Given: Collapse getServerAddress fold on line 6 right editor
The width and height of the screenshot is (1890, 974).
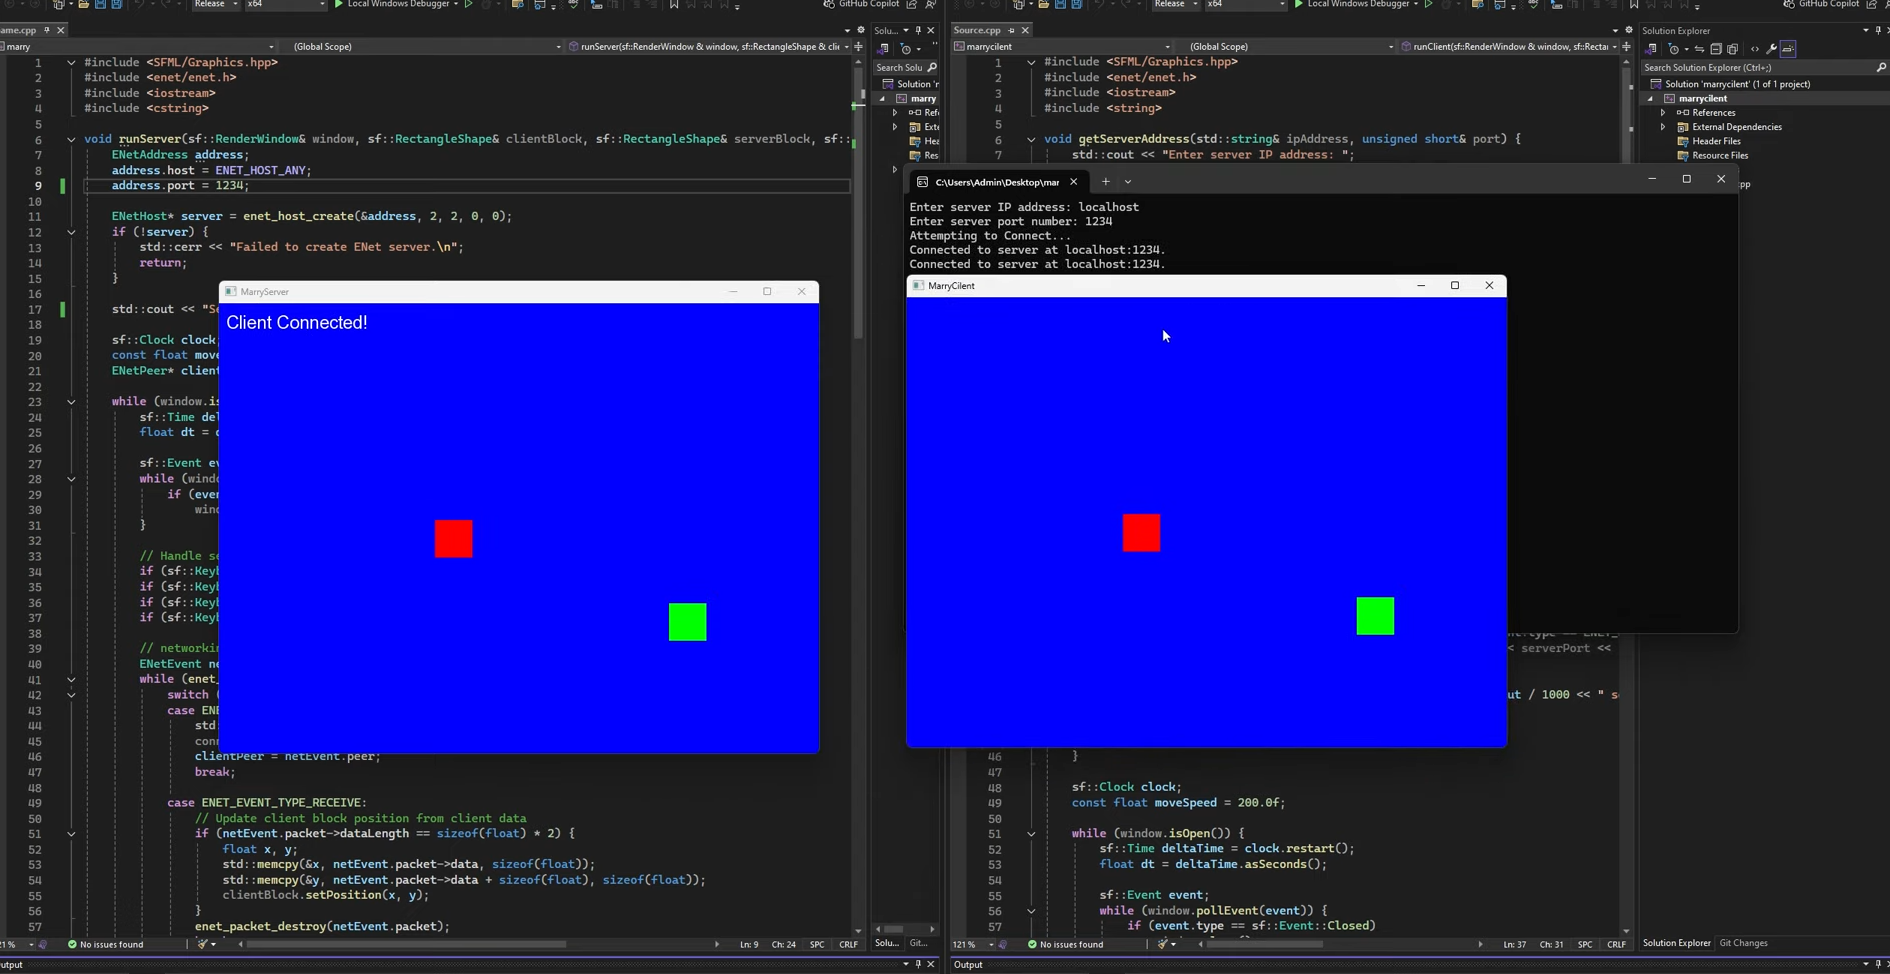Looking at the screenshot, I should [1031, 139].
